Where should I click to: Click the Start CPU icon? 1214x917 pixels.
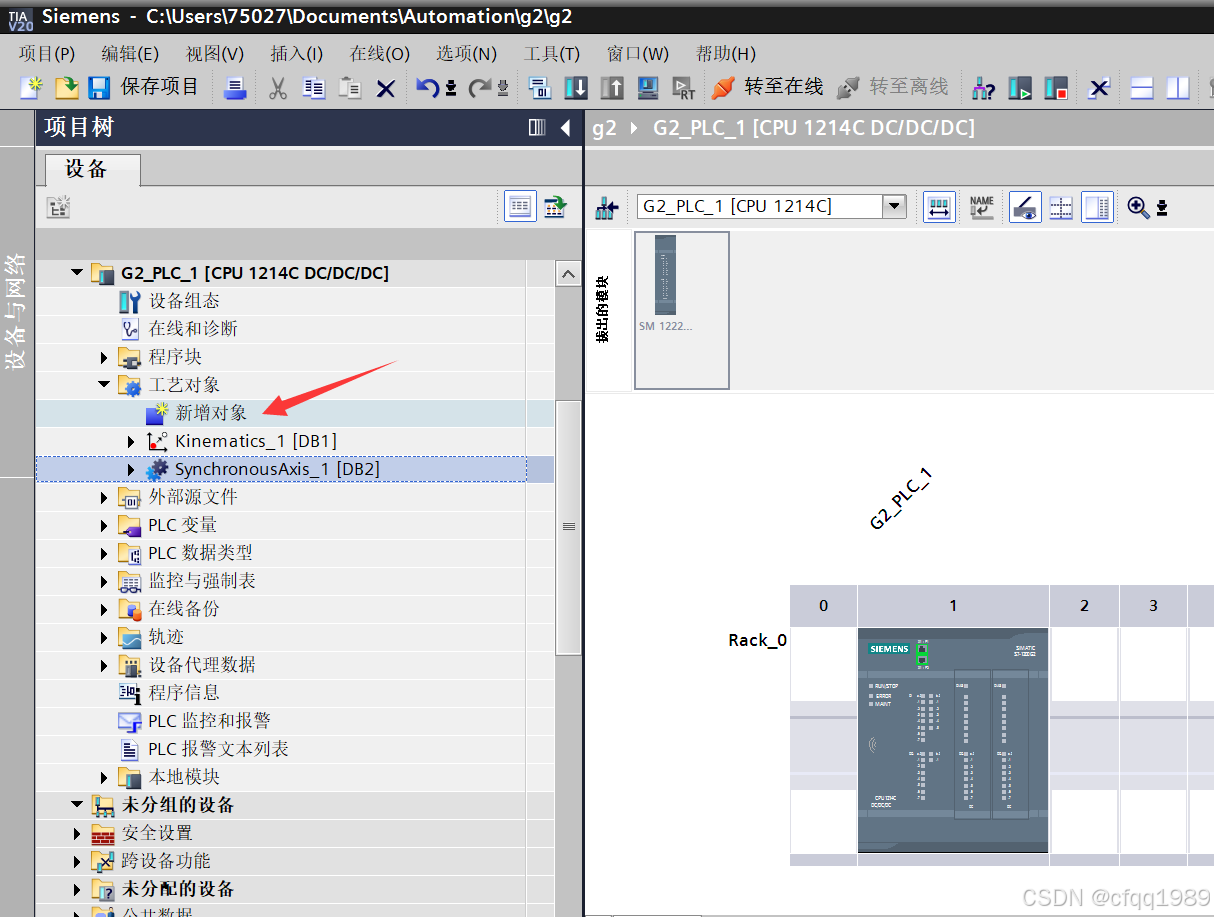[1020, 88]
